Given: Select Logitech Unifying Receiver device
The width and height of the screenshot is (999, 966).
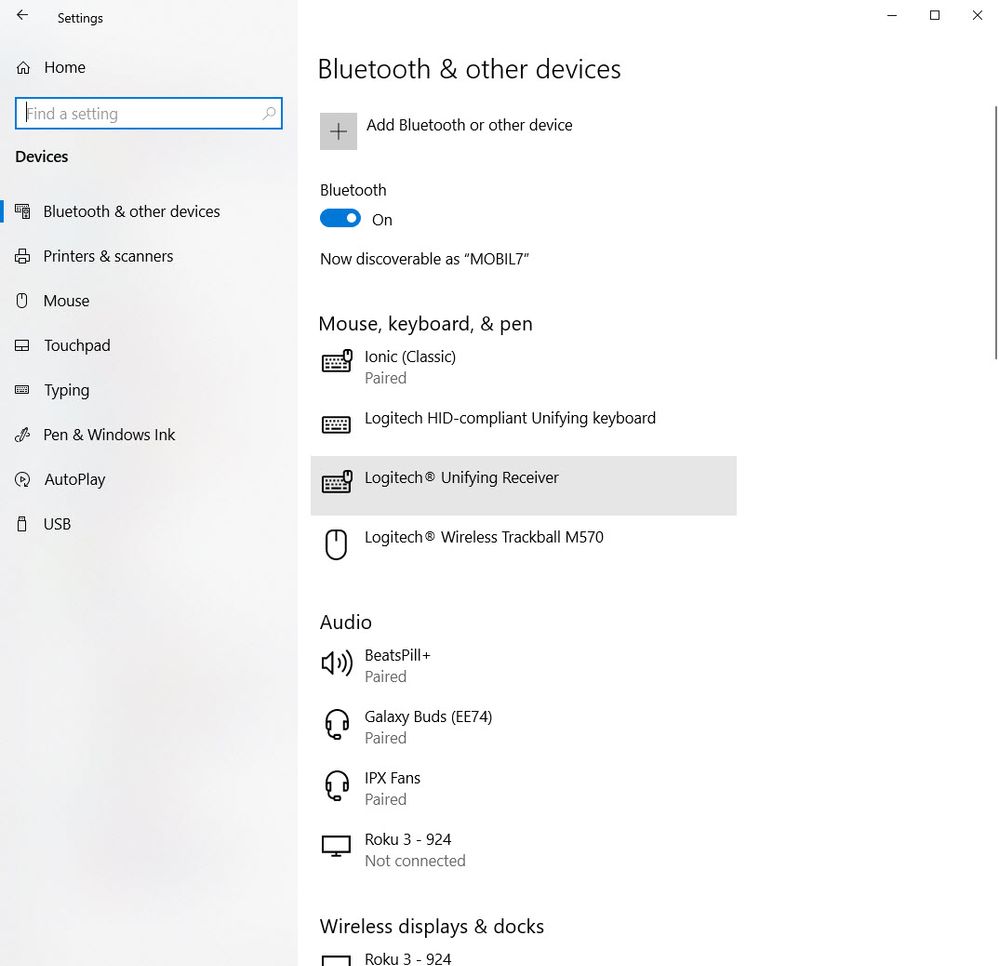Looking at the screenshot, I should coord(523,486).
